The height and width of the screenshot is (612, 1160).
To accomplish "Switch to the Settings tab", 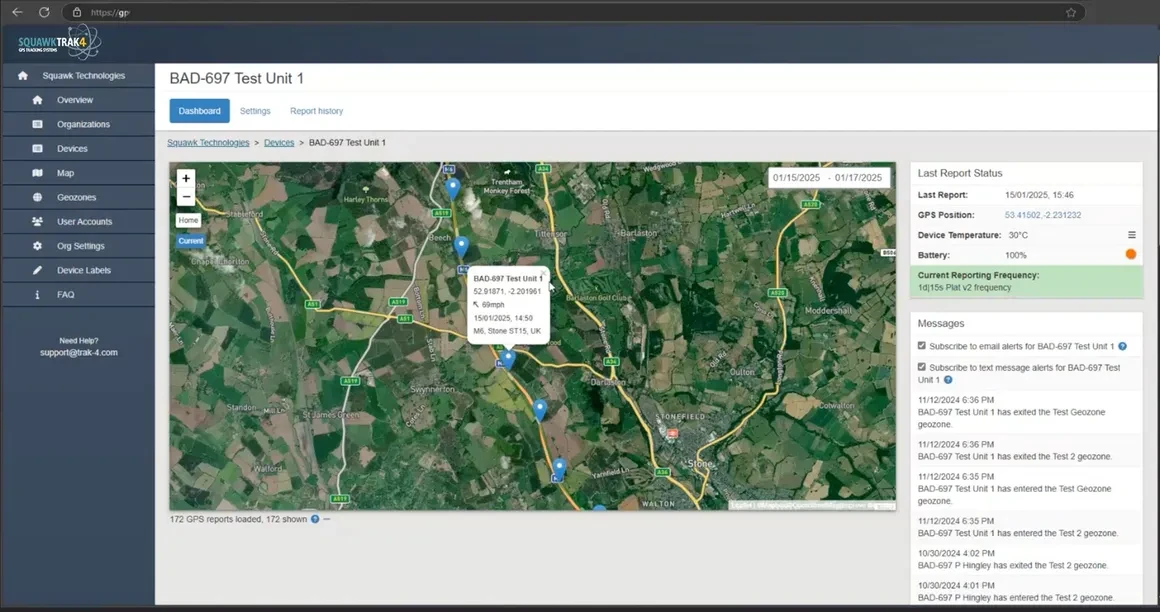I will 255,111.
